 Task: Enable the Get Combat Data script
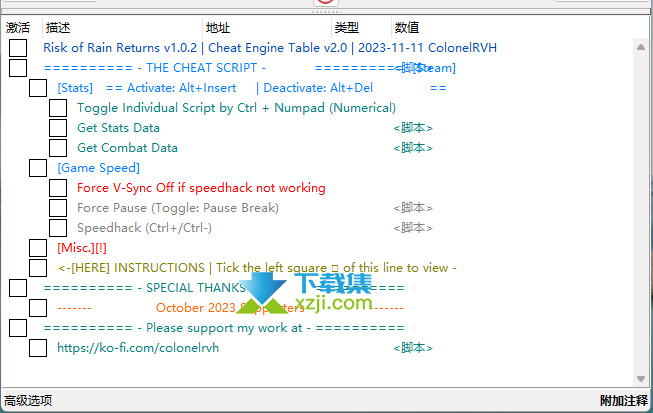(x=58, y=148)
